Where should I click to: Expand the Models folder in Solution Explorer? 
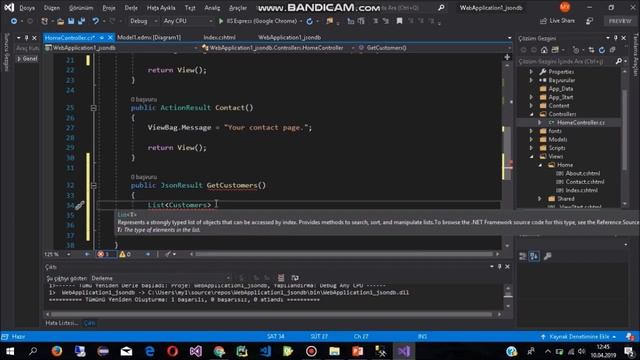point(531,140)
